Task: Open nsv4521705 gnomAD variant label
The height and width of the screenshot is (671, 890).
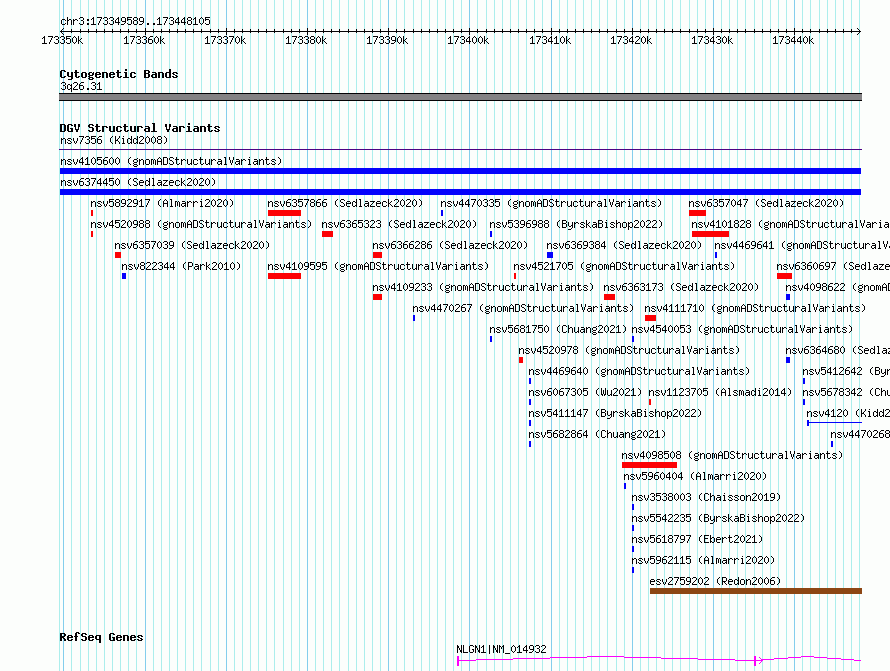Action: click(x=624, y=266)
